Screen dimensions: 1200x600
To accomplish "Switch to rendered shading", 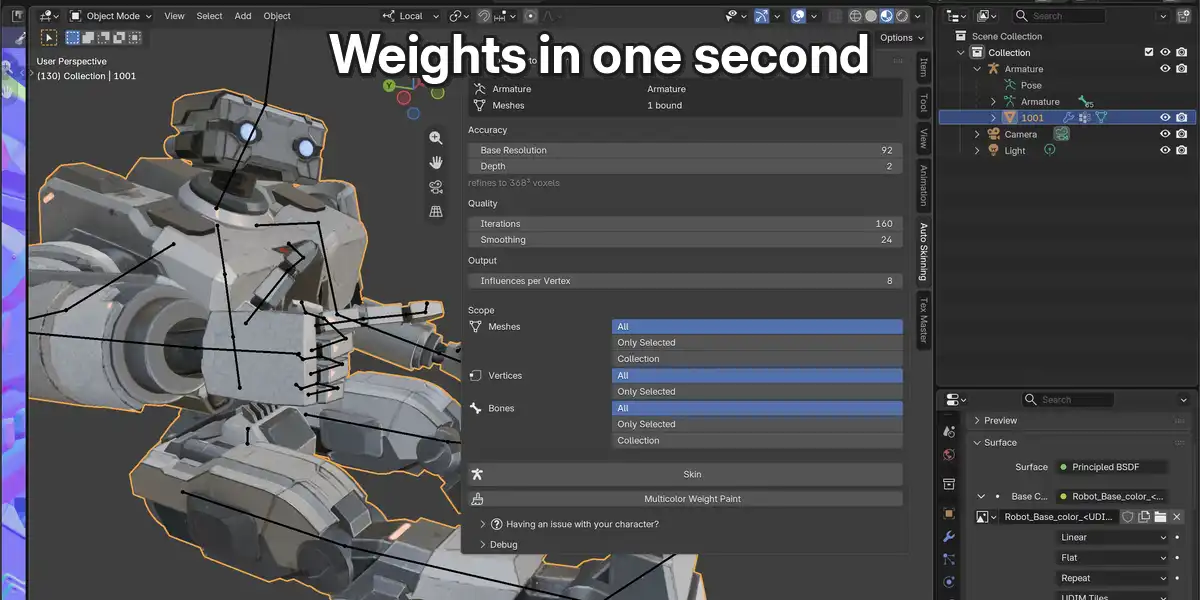I will coord(902,16).
